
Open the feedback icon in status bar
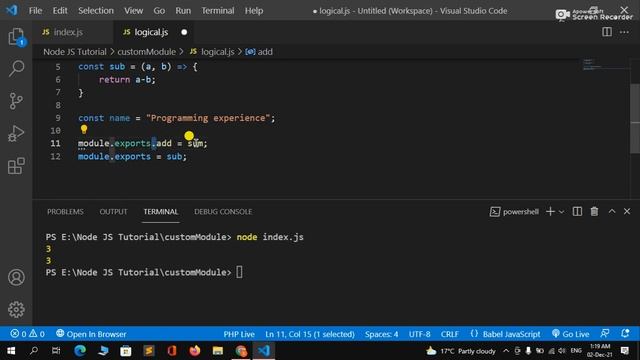click(605, 334)
